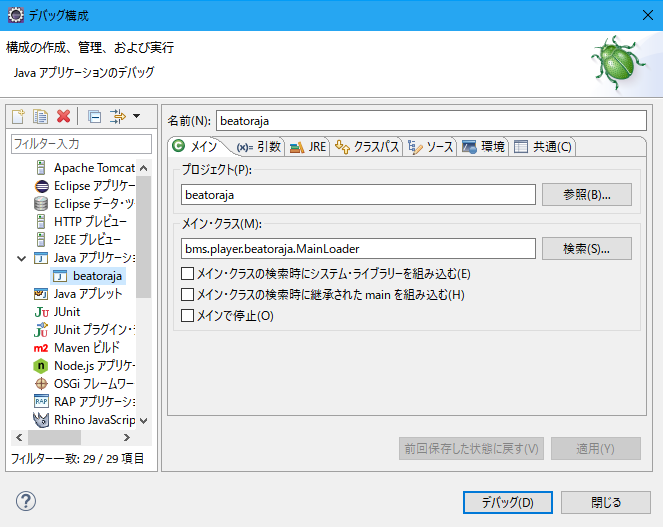Click the 名前(N) name field
Image resolution: width=663 pixels, height=527 pixels.
point(431,121)
